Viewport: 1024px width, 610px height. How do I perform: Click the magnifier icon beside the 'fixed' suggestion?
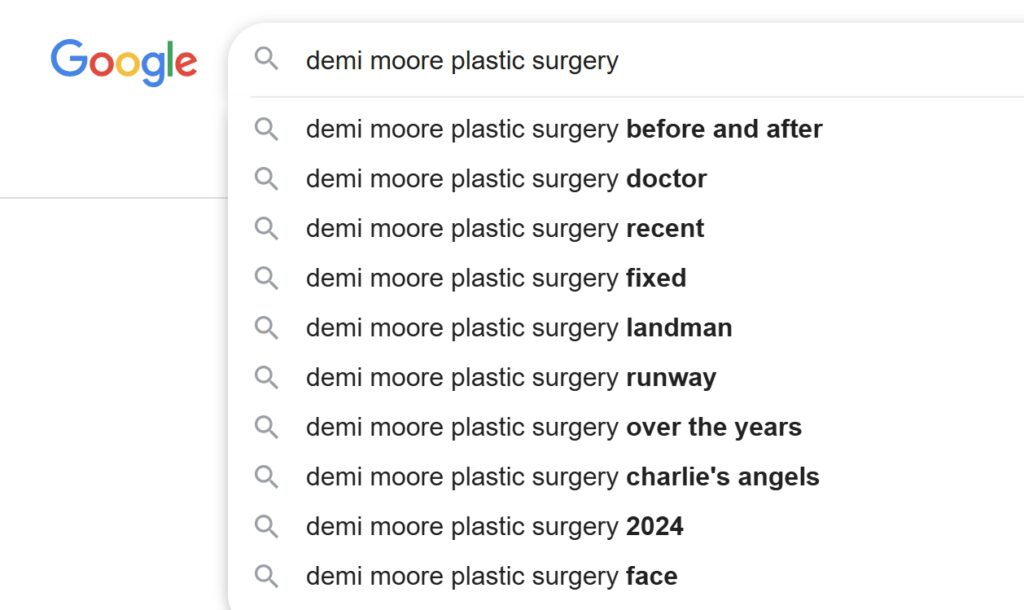point(266,278)
